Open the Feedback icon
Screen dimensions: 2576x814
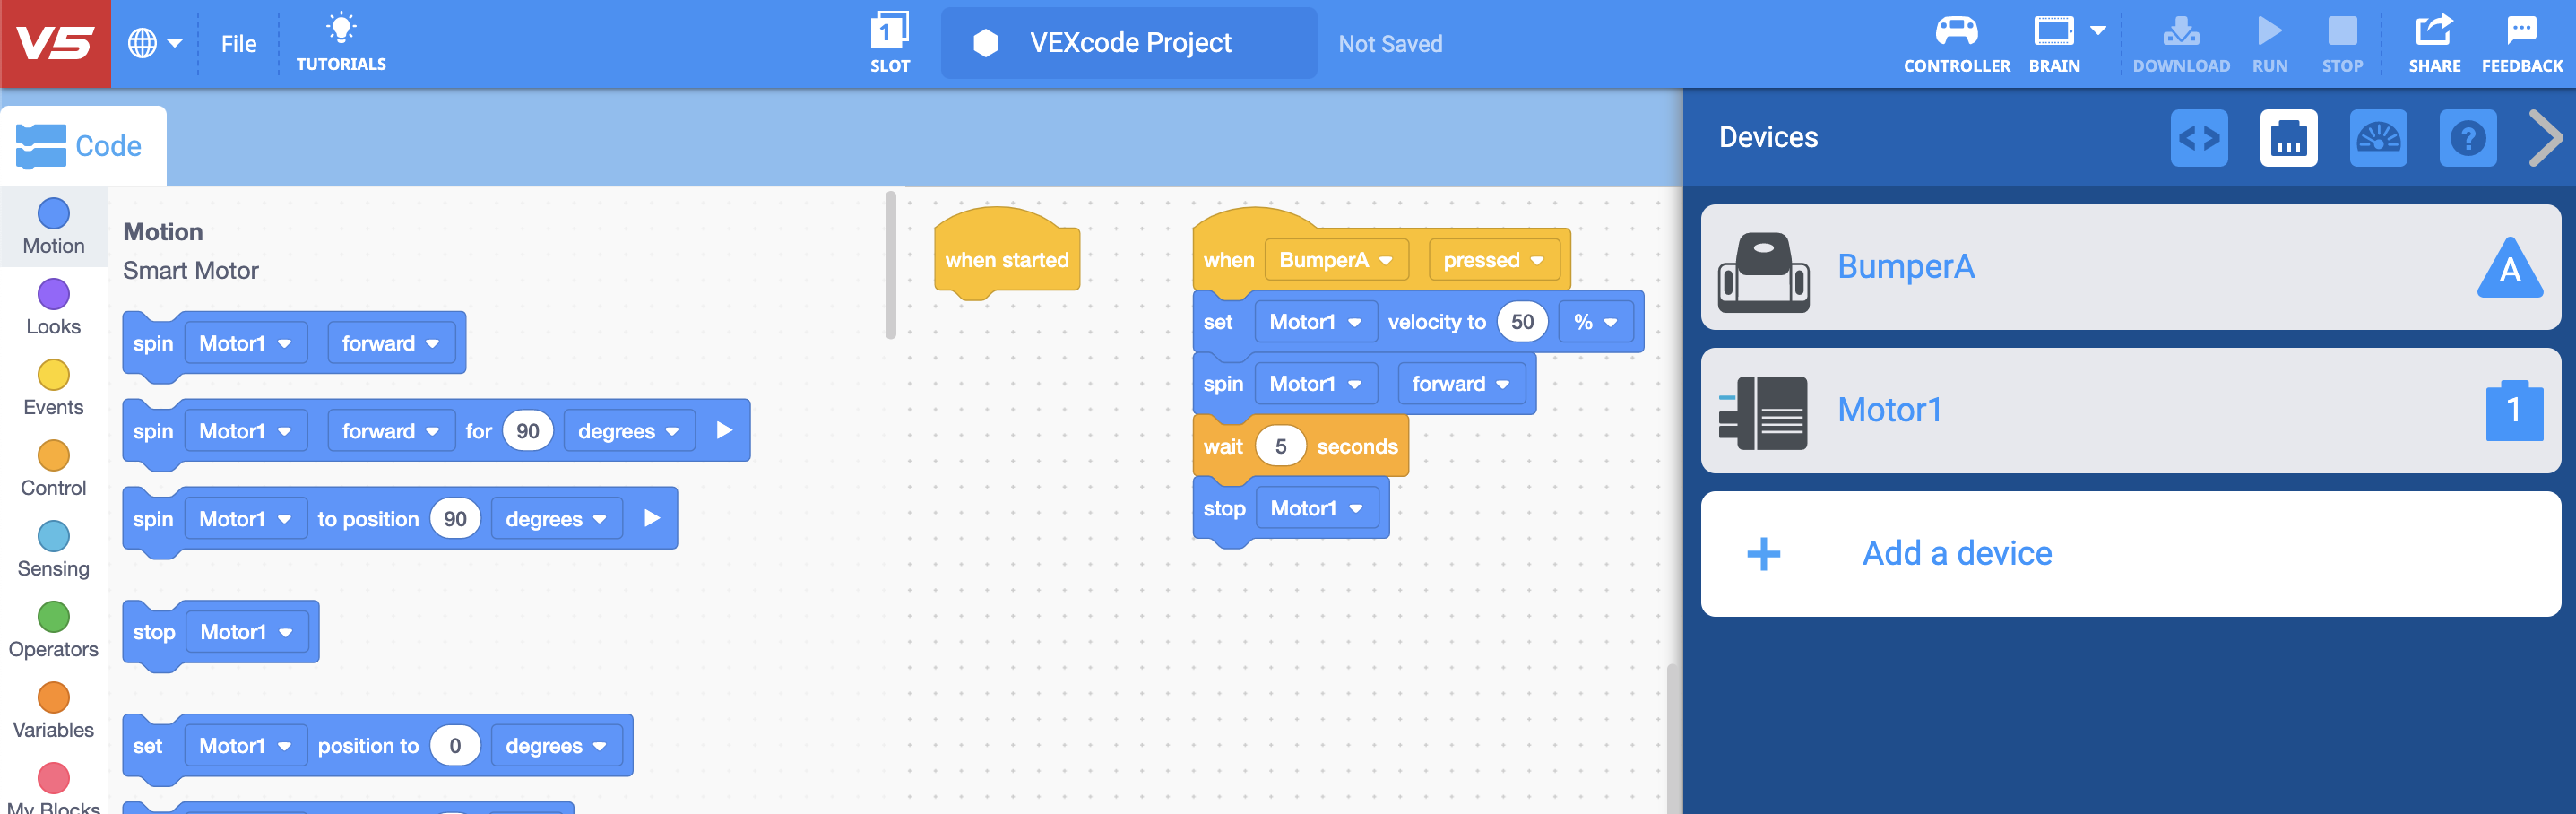(2521, 44)
